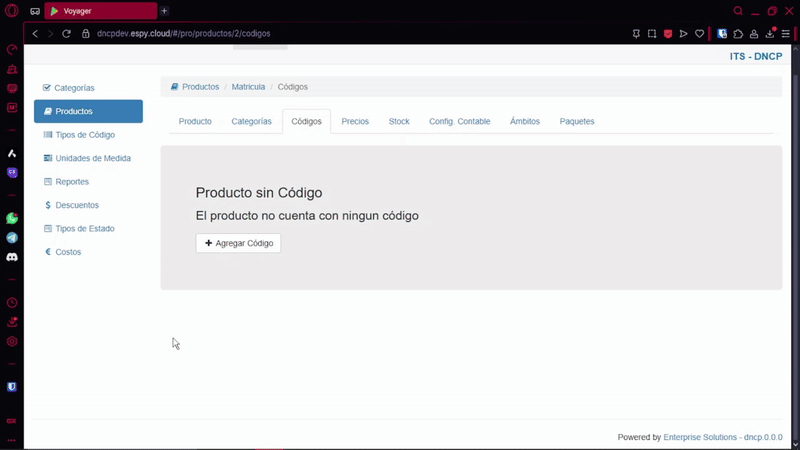Reload the current page
Viewport: 800px width, 450px height.
66,34
